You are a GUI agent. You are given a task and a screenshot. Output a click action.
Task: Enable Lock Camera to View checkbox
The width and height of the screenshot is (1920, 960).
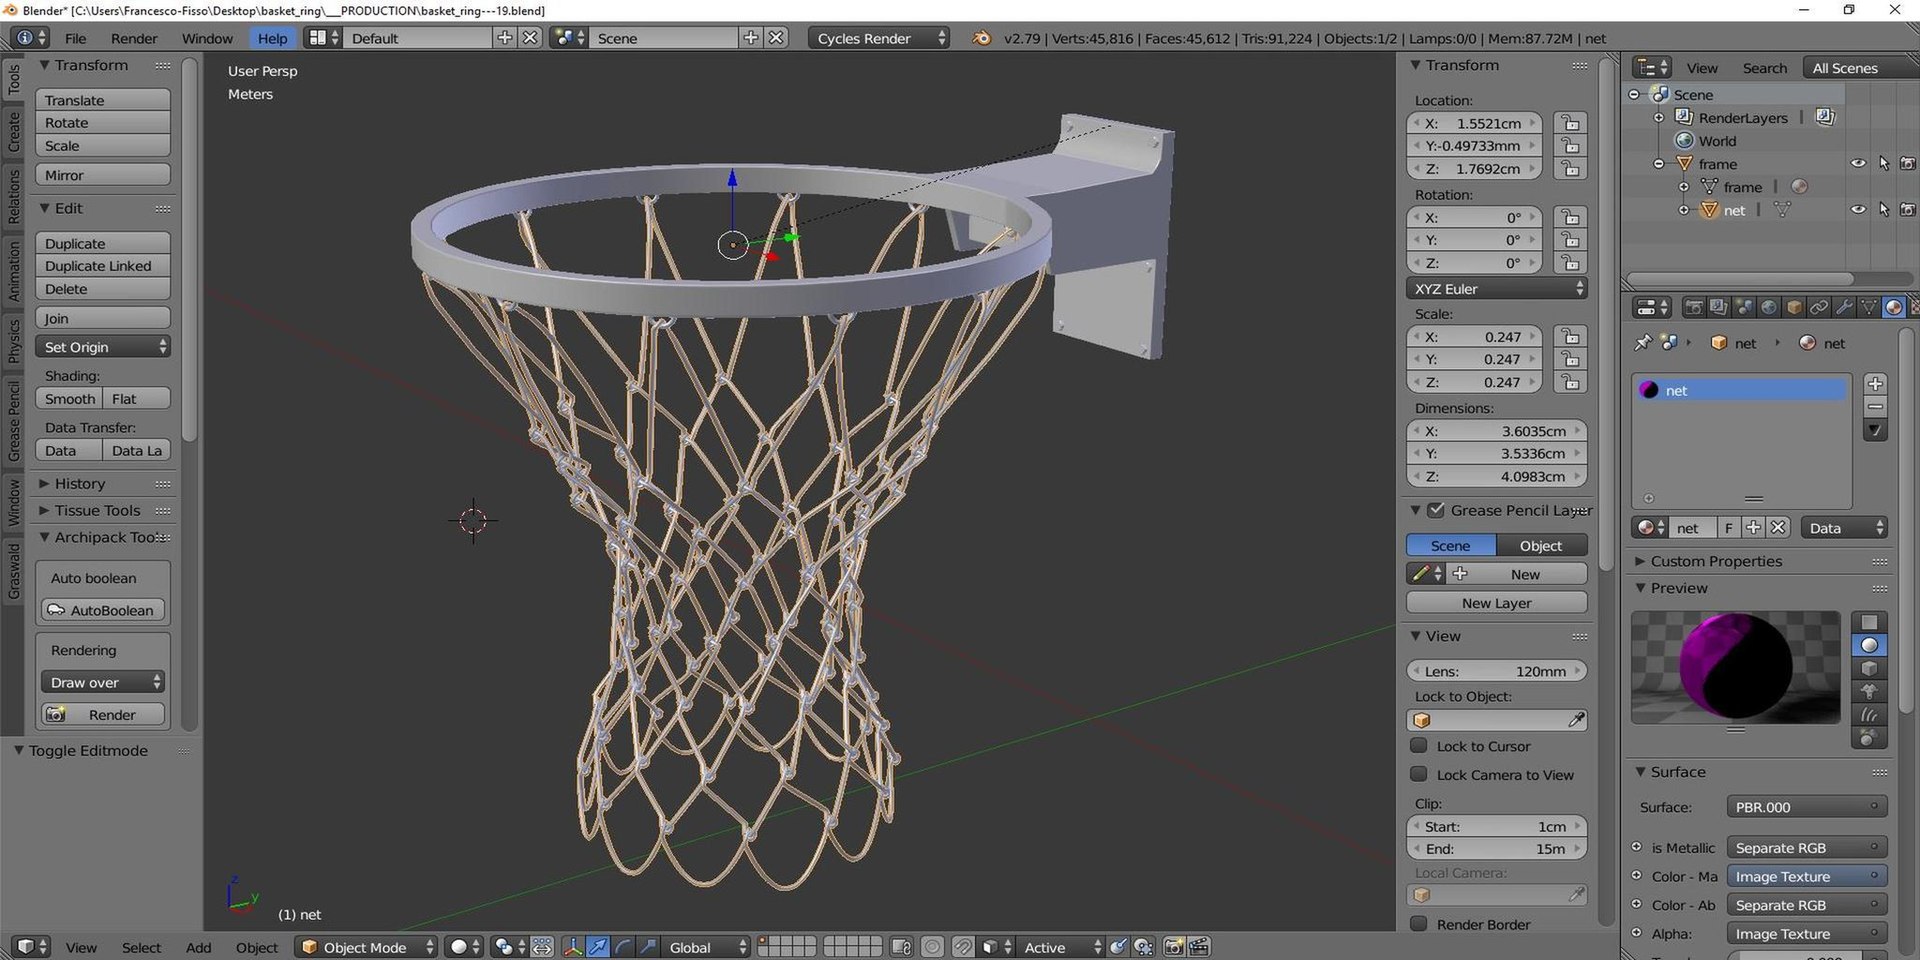click(1418, 775)
